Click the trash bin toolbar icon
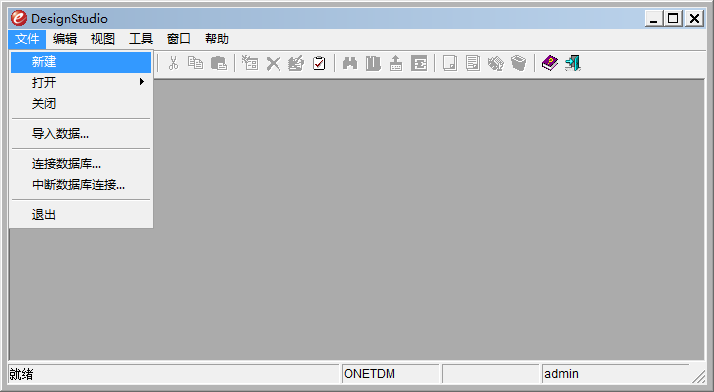 [518, 63]
